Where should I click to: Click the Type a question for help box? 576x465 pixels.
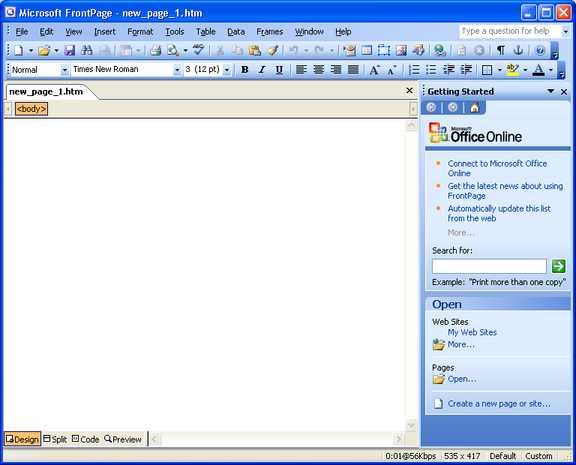click(510, 31)
